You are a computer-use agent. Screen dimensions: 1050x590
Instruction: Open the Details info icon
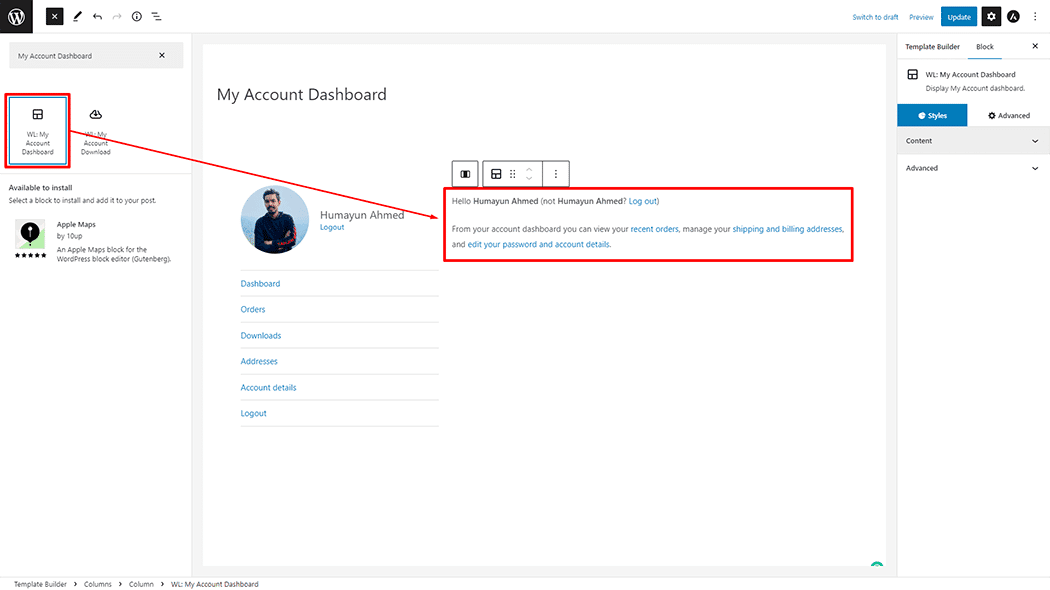137,17
